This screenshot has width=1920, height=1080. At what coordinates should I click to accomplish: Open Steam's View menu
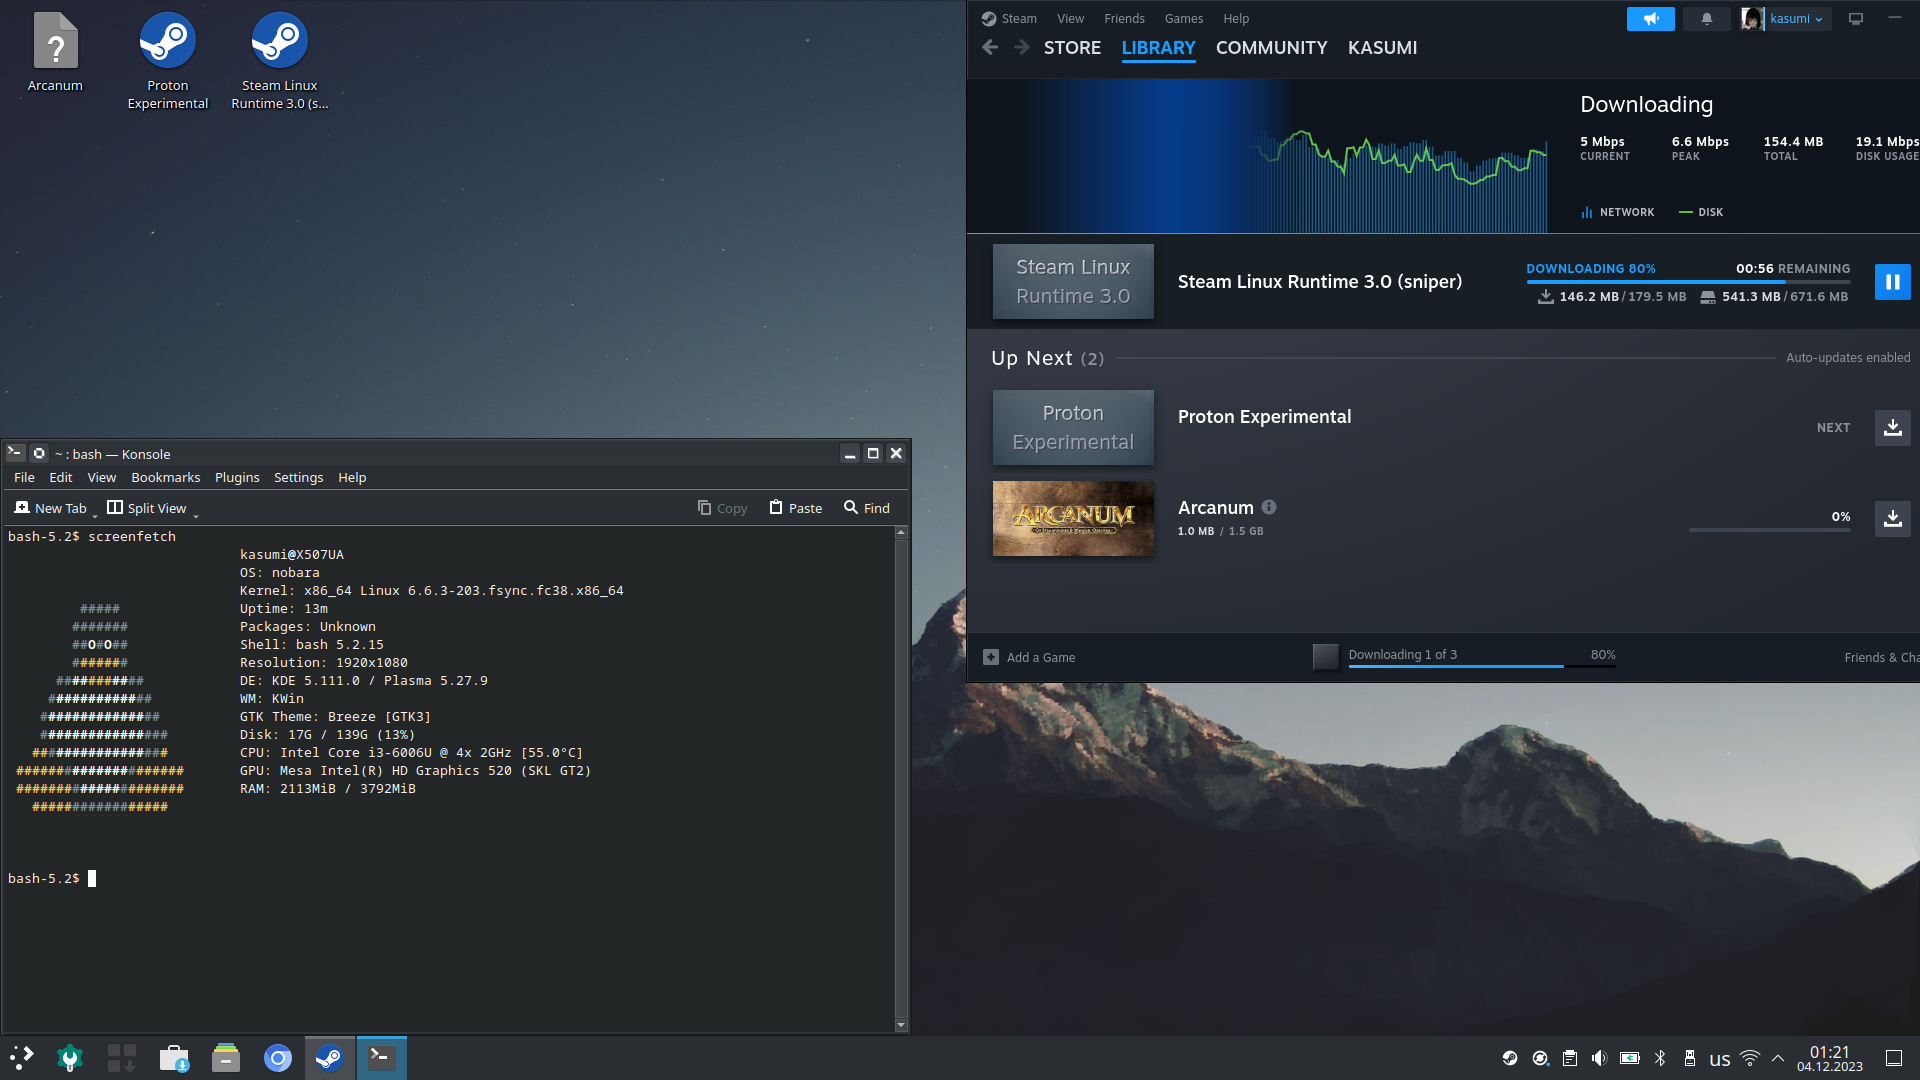pyautogui.click(x=1070, y=18)
